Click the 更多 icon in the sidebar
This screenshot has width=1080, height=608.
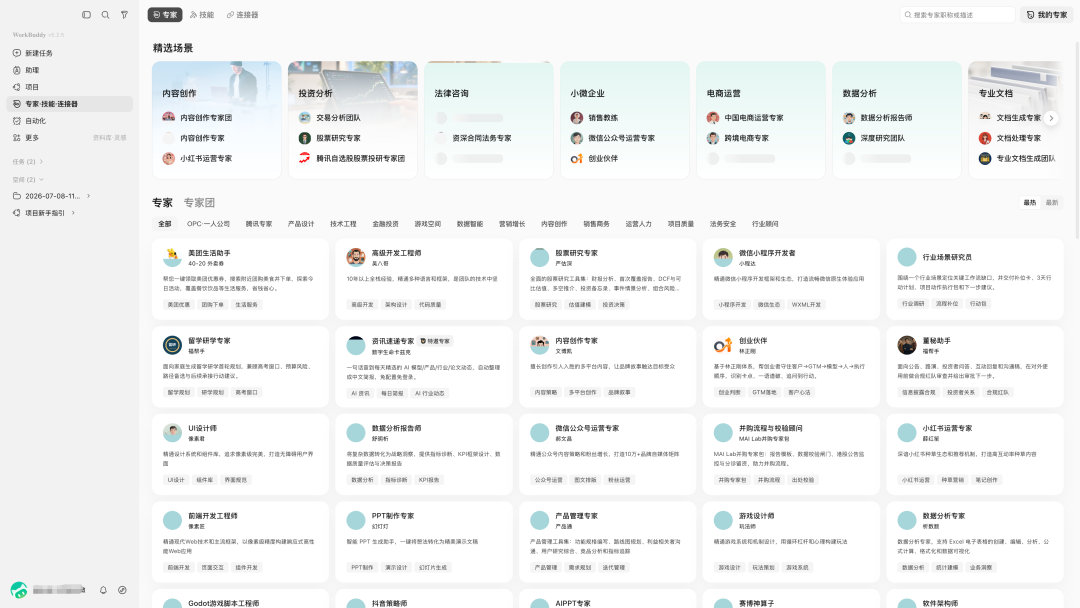(x=17, y=138)
